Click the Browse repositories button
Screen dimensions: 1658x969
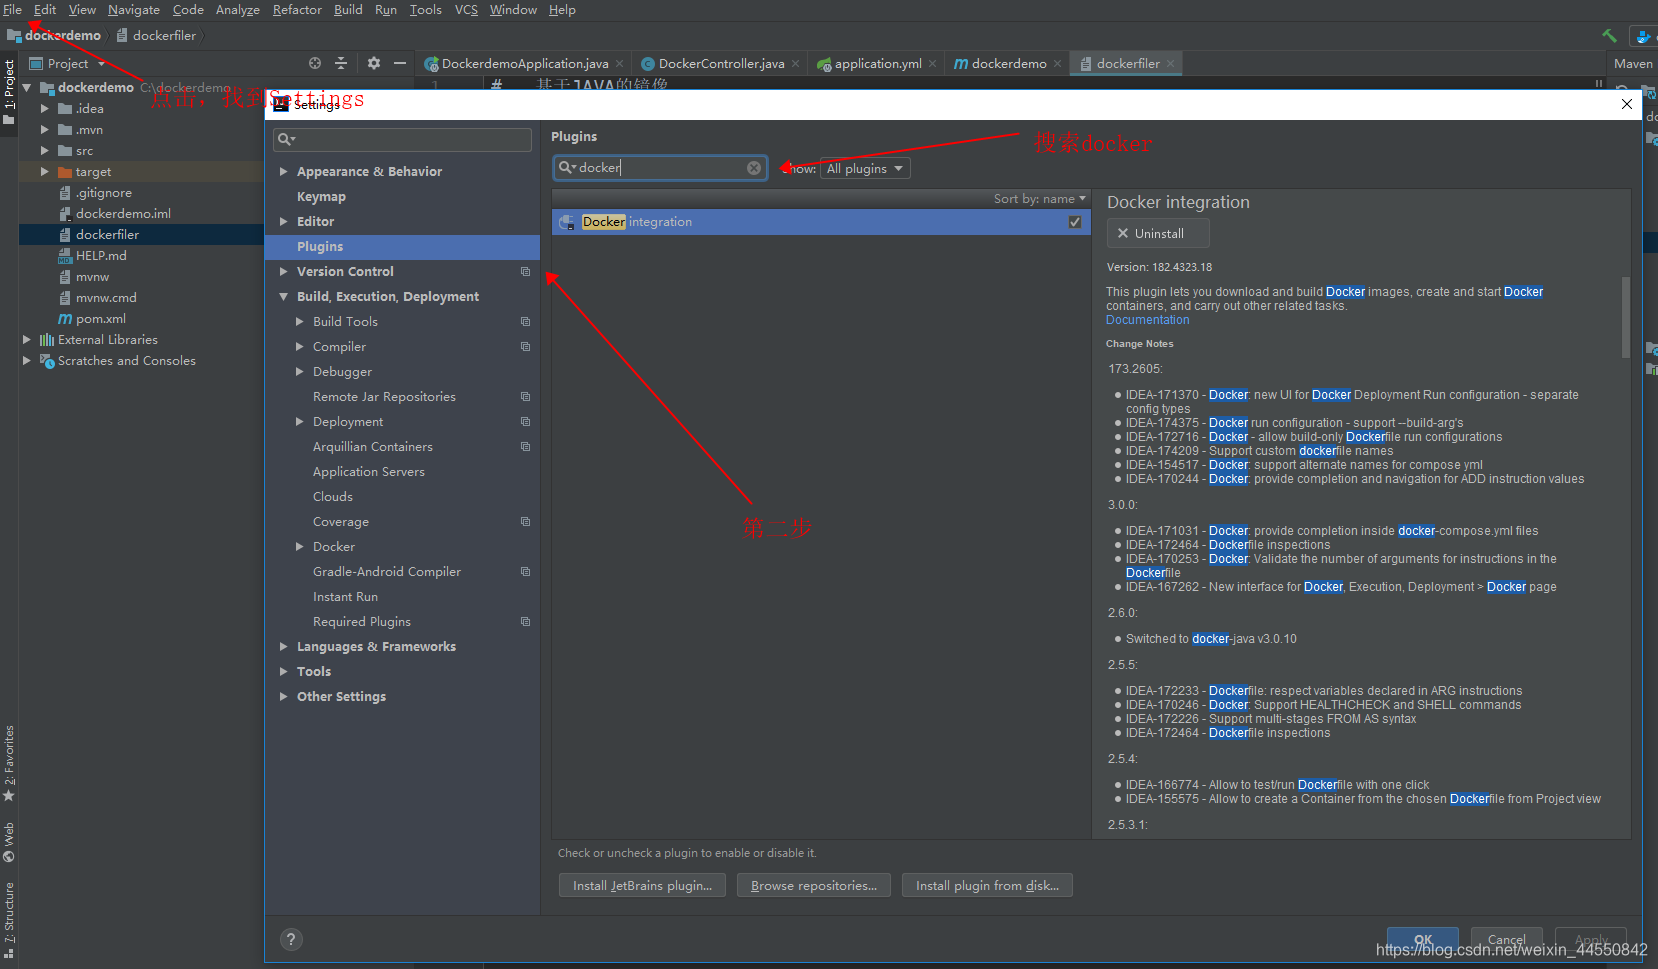814,886
